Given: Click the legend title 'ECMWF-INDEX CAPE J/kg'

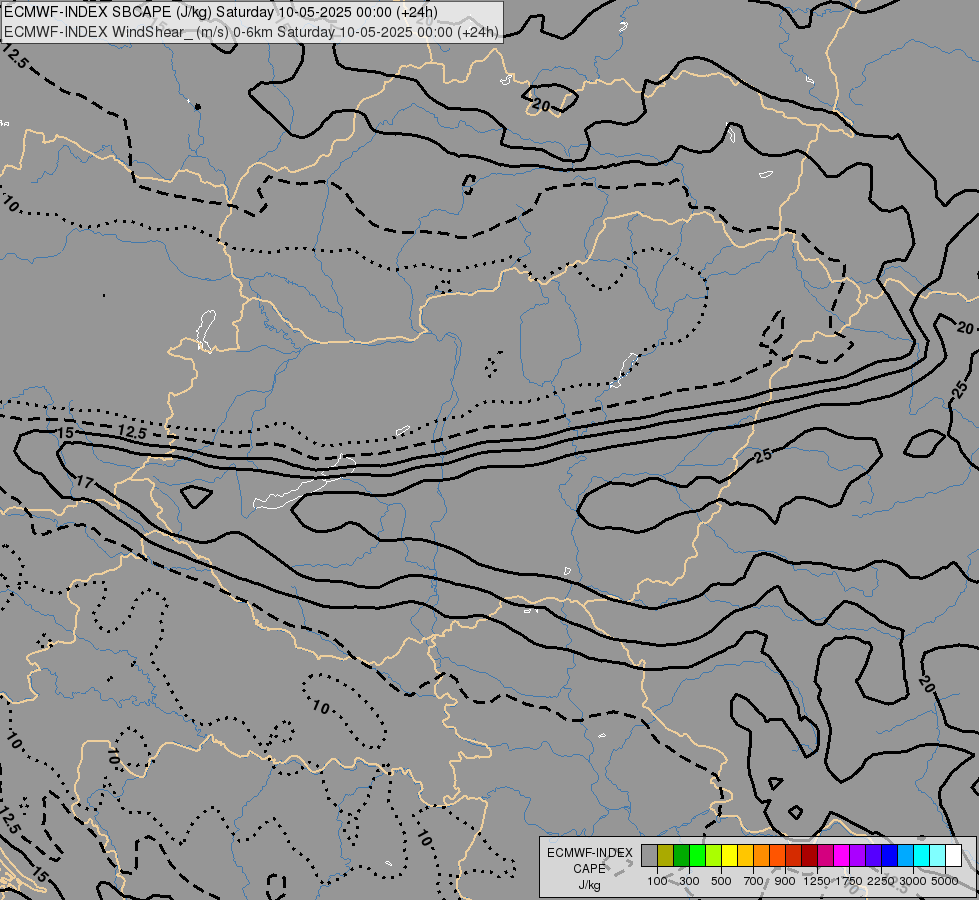Looking at the screenshot, I should click(x=589, y=869).
